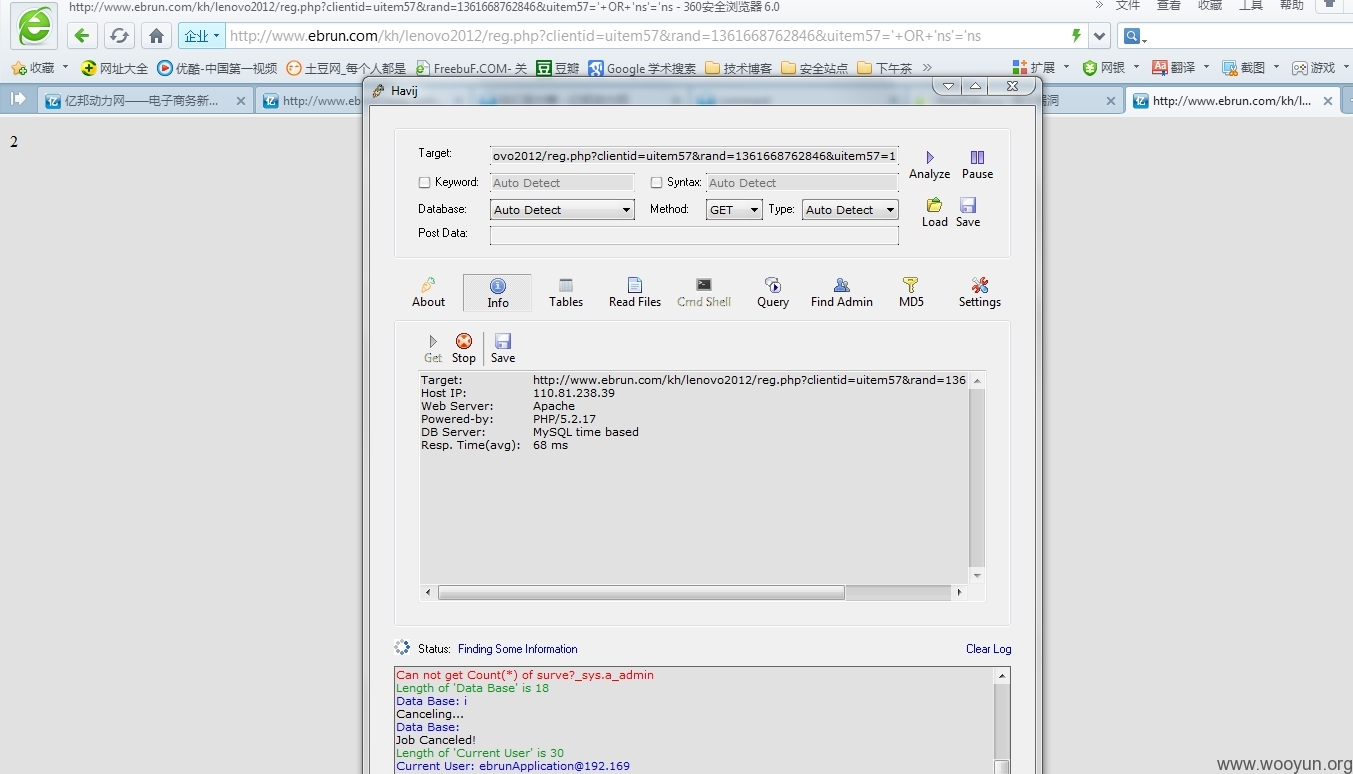Screen dimensions: 1353x774
Task: Click the log panel scroll up arrow
Action: tap(1002, 677)
